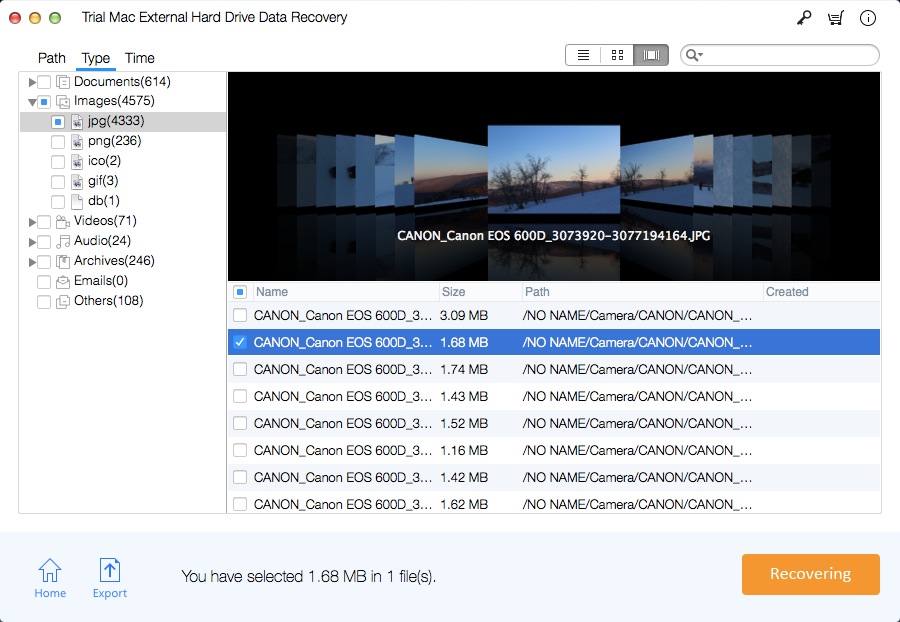Click the png file type icon
The width and height of the screenshot is (900, 622).
77,142
